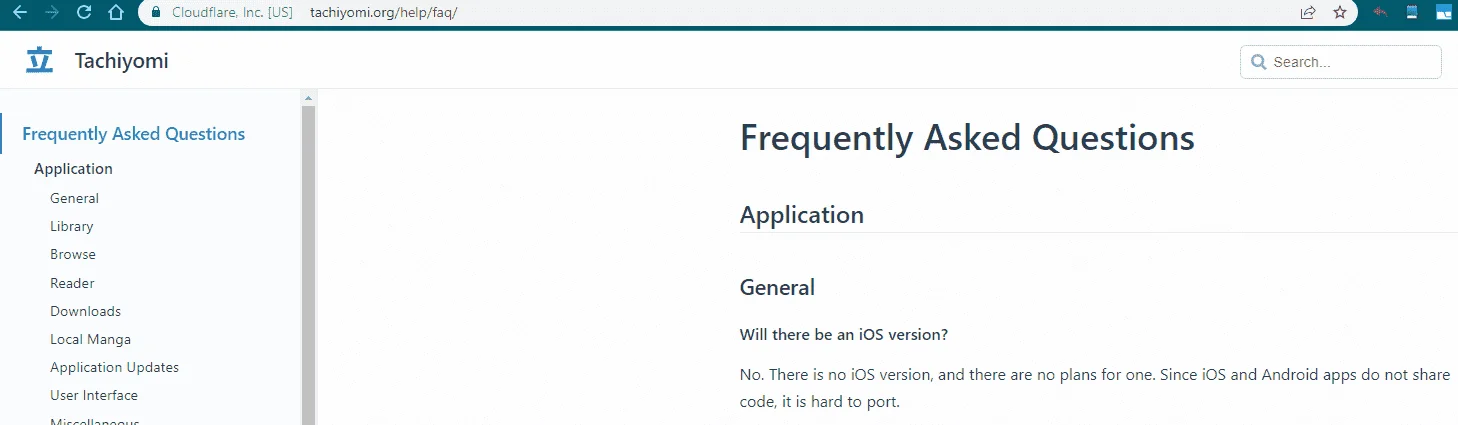The height and width of the screenshot is (425, 1458).
Task: Open the Downloads sidebar entry
Action: coord(85,311)
